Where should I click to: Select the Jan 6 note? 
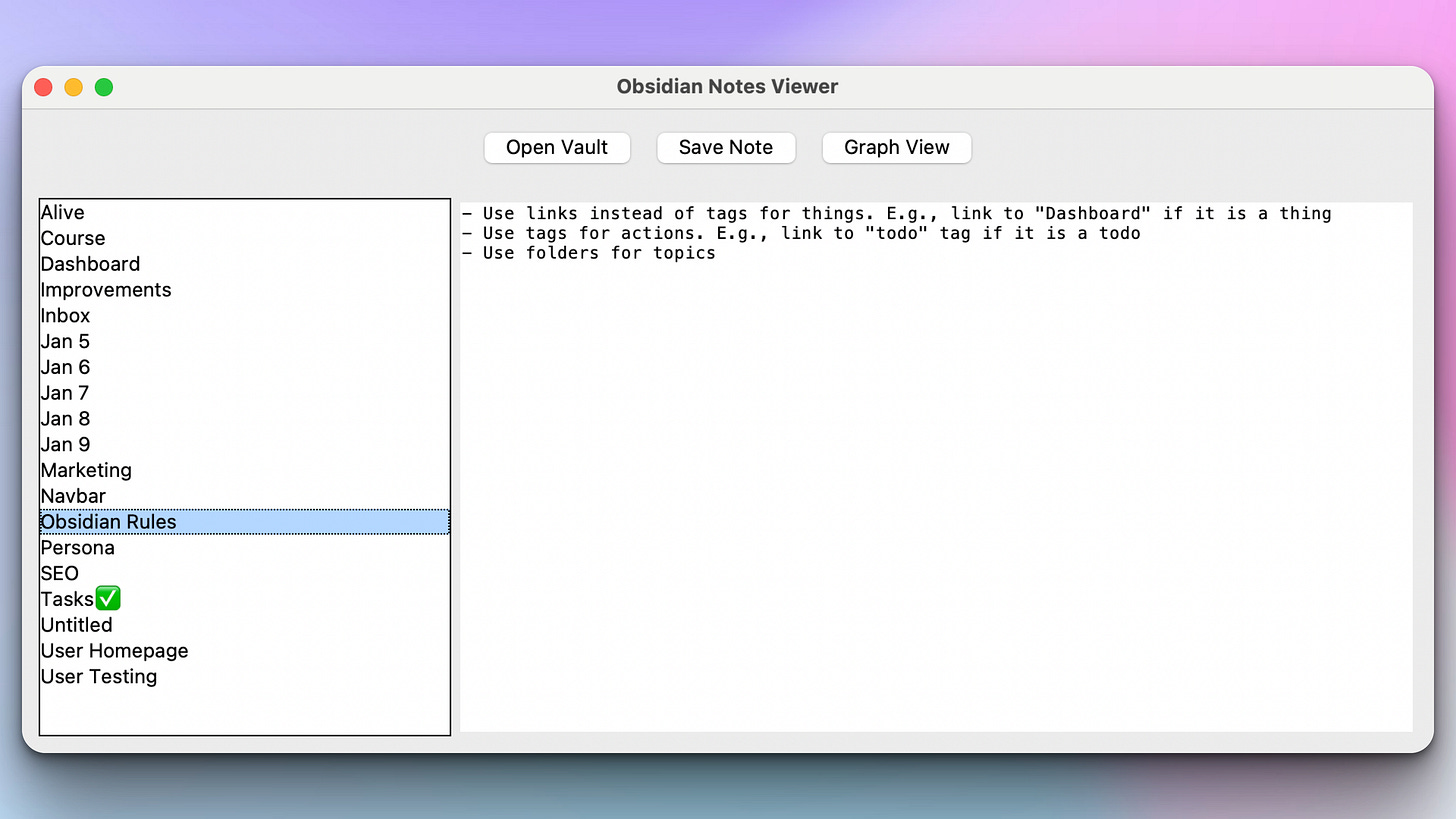[245, 367]
